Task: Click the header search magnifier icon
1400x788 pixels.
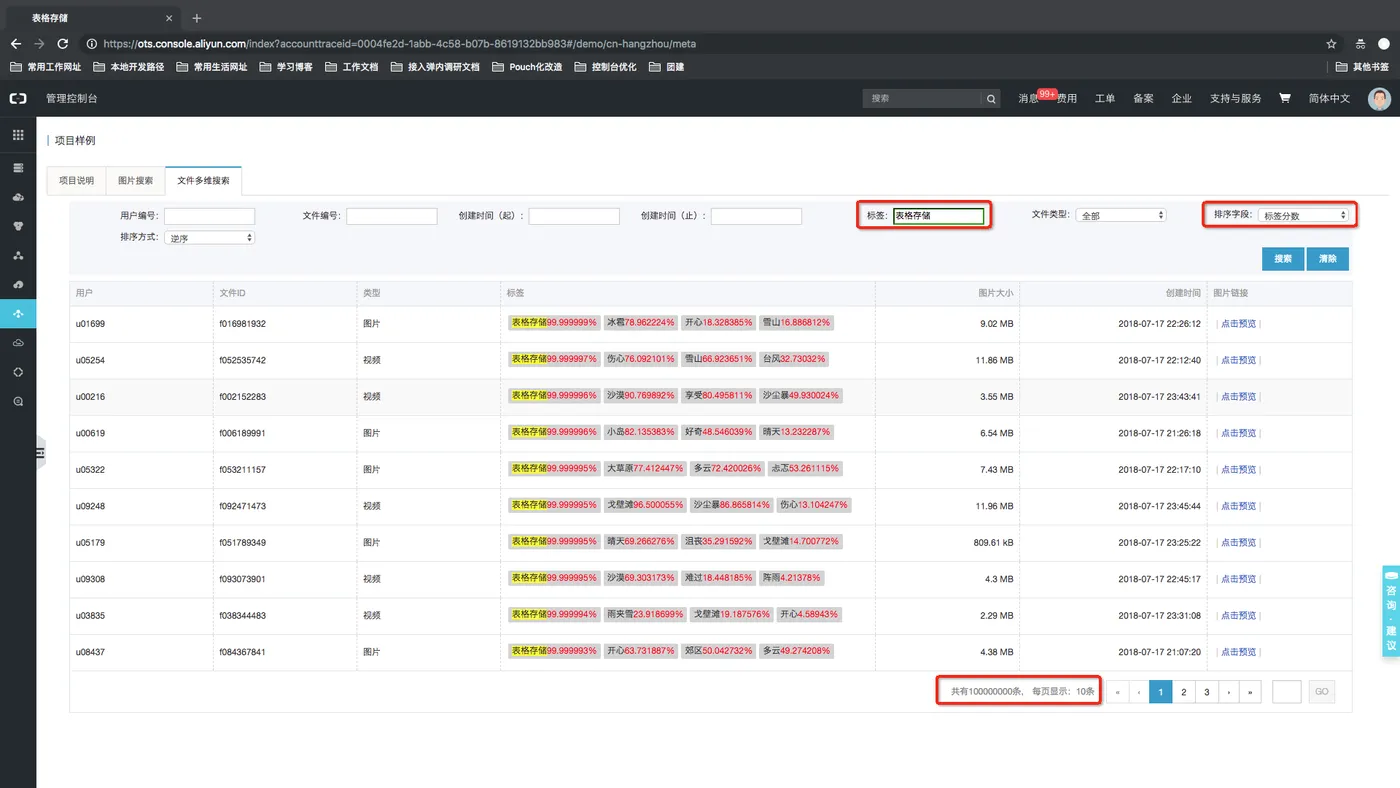Action: coord(991,99)
